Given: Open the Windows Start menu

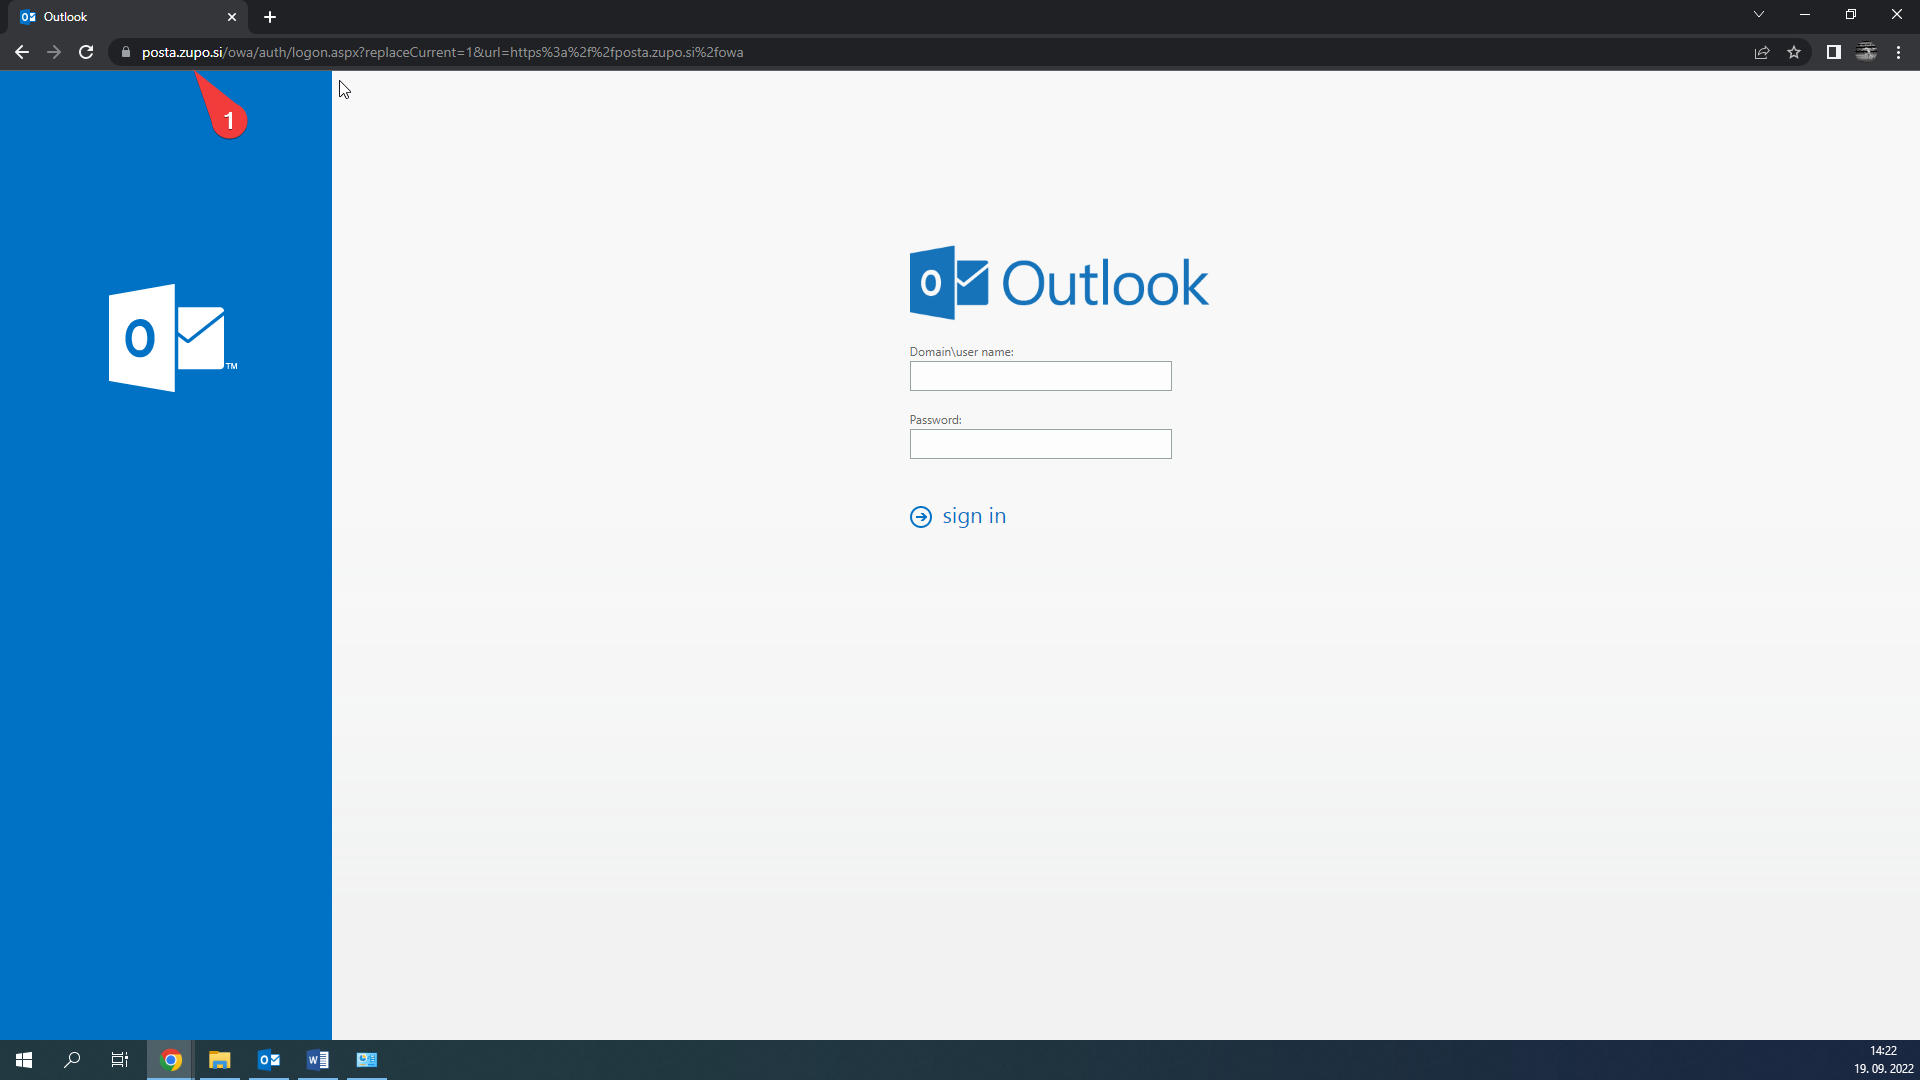Looking at the screenshot, I should point(24,1060).
